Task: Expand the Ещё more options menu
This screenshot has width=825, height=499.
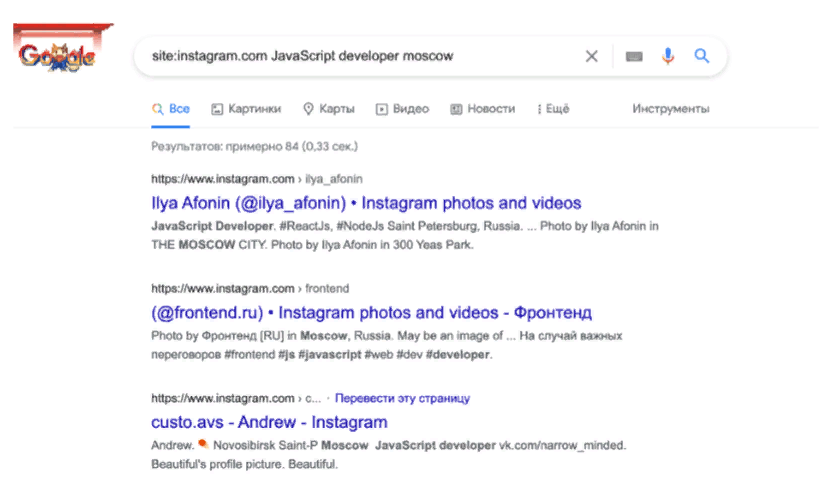Action: [553, 109]
